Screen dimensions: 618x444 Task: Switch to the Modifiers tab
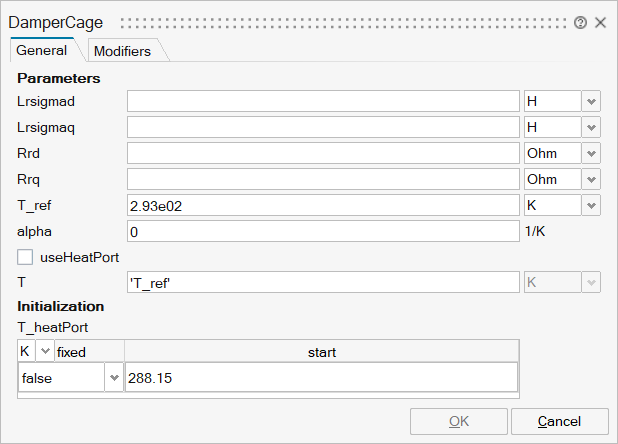tap(122, 51)
